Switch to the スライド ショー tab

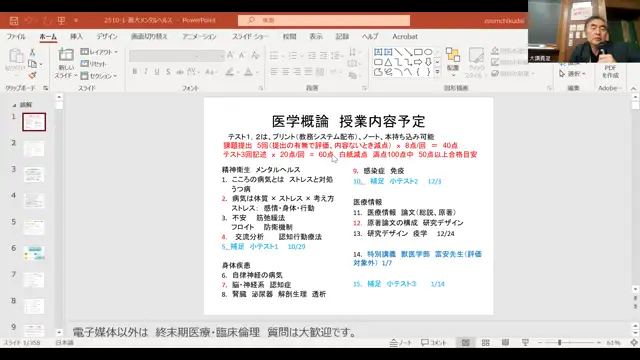(x=250, y=36)
